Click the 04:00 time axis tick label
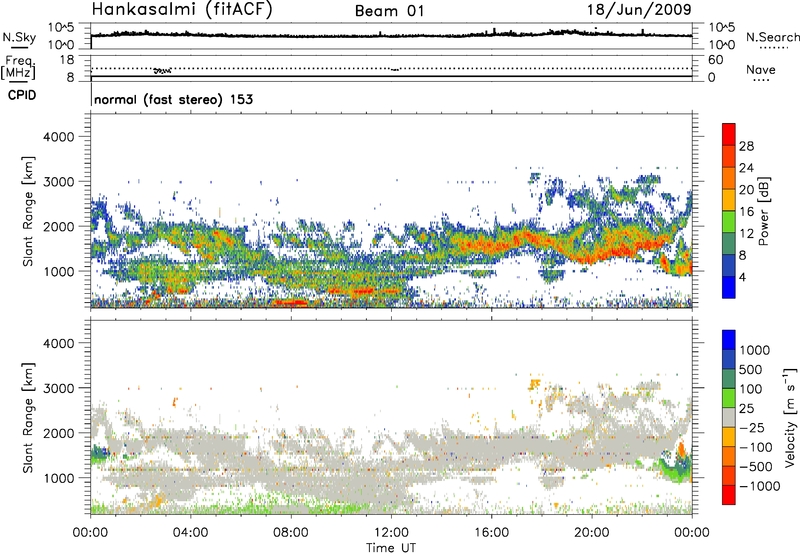 (191, 530)
